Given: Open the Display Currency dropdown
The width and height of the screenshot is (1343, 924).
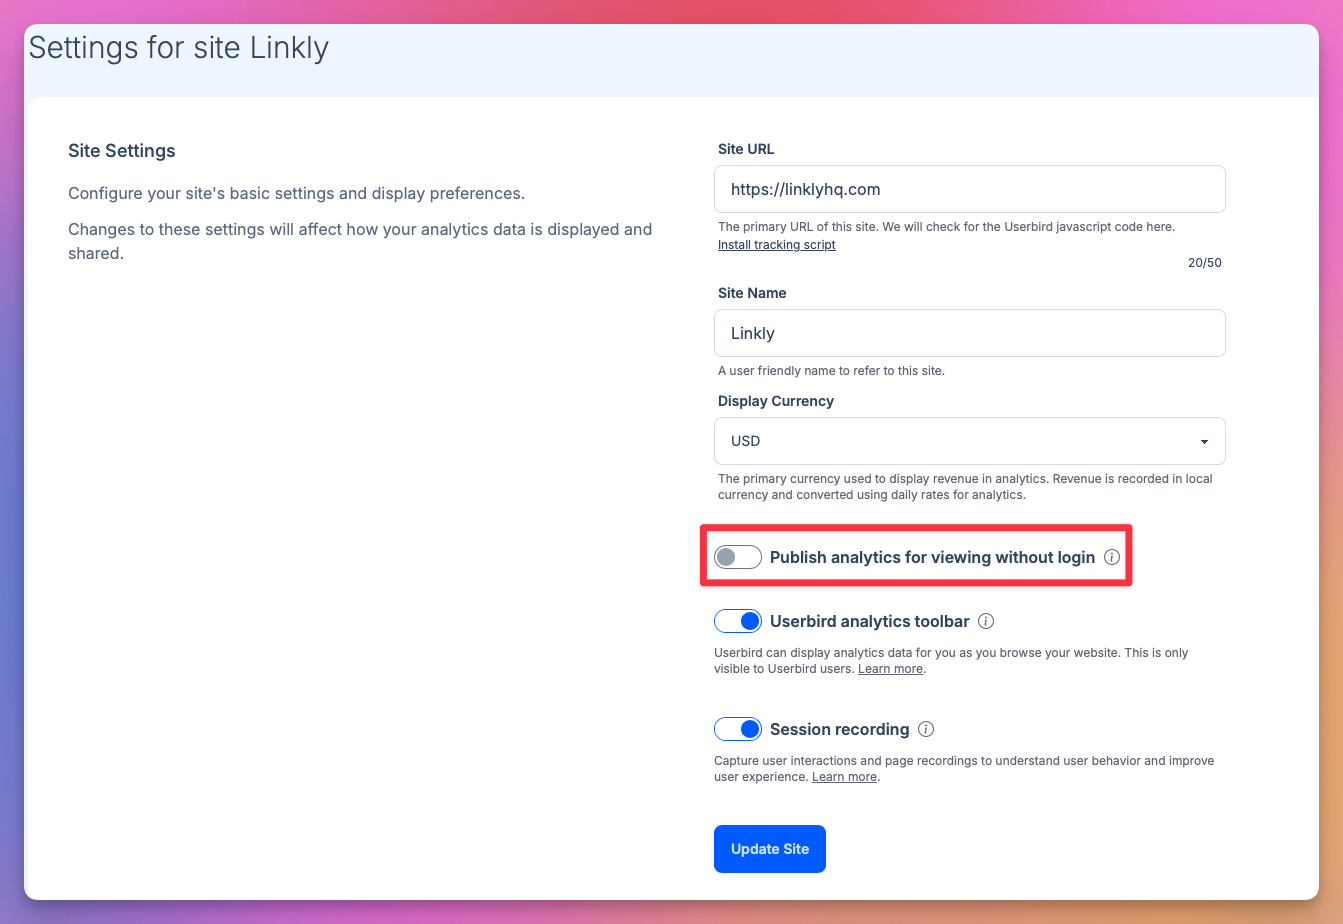Looking at the screenshot, I should 969,441.
